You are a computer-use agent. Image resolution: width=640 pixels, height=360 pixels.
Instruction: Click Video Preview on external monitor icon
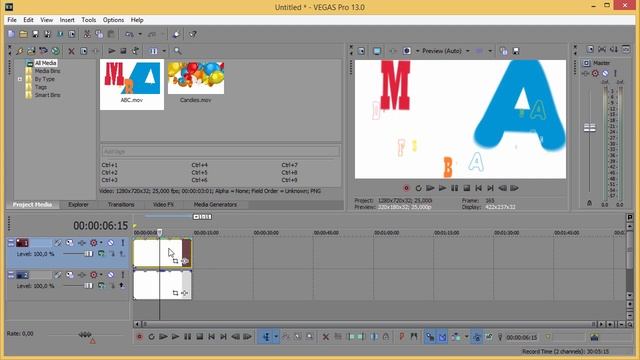377,51
